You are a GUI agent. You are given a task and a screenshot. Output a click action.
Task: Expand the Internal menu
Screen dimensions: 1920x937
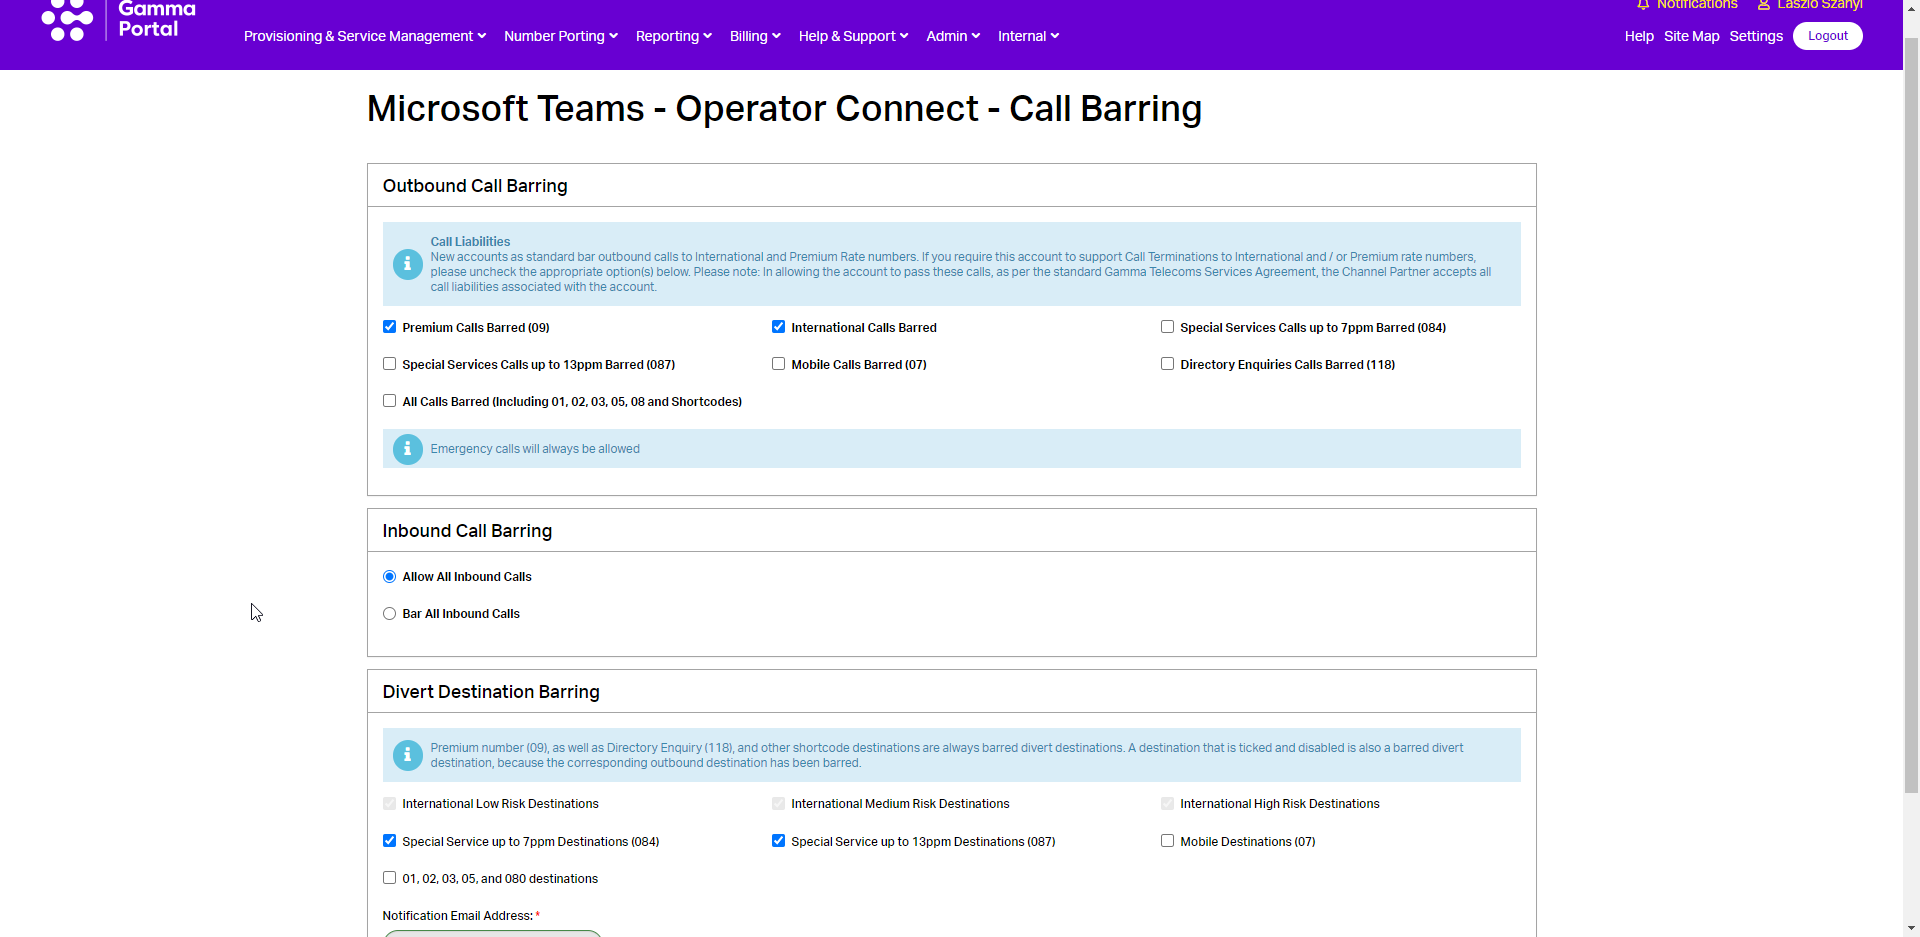pos(1028,36)
